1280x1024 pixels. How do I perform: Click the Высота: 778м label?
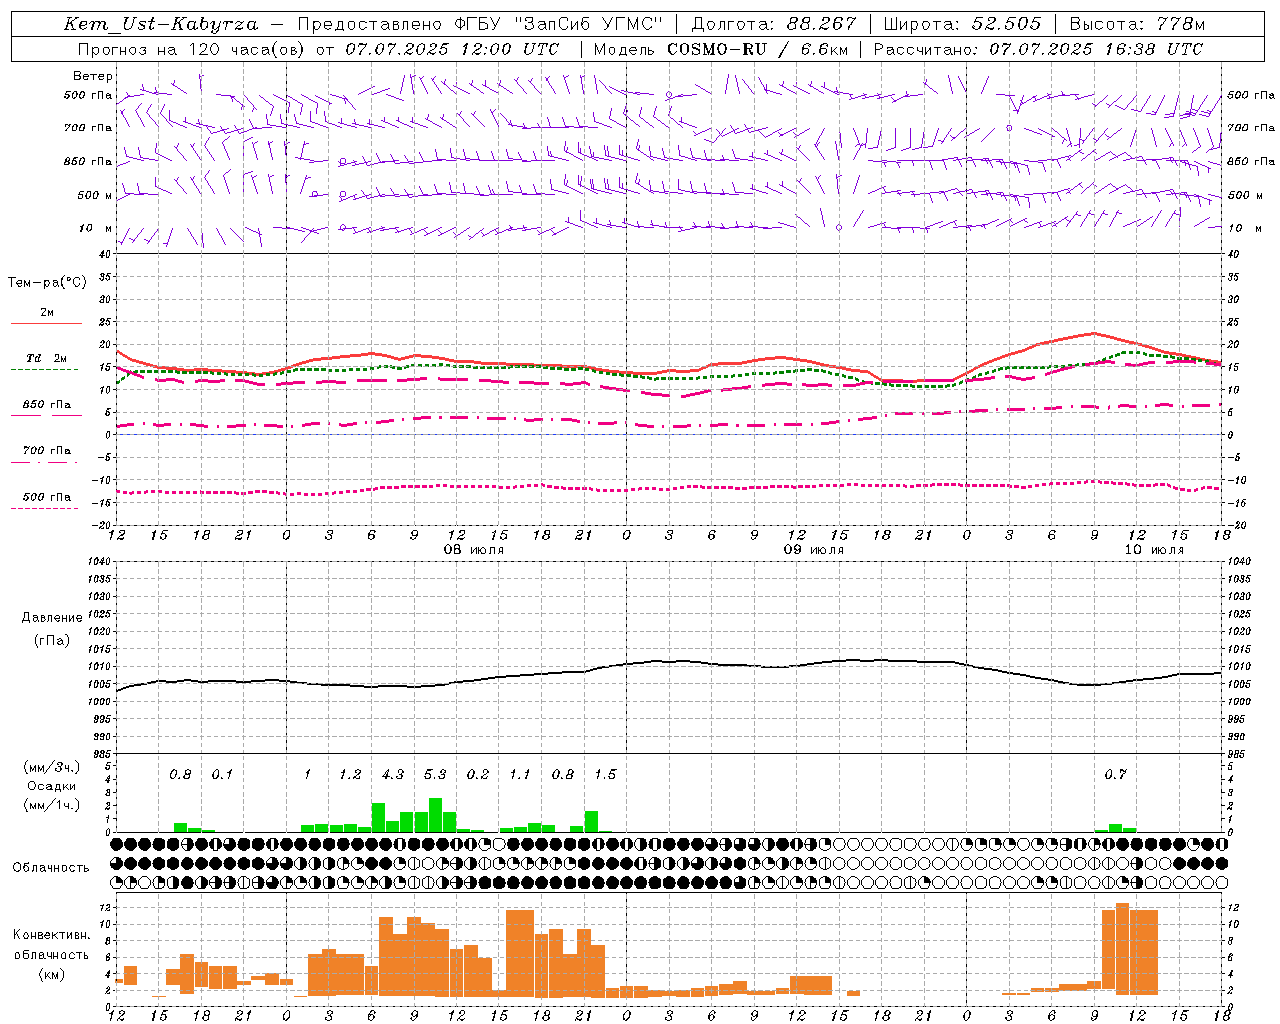1137,24
